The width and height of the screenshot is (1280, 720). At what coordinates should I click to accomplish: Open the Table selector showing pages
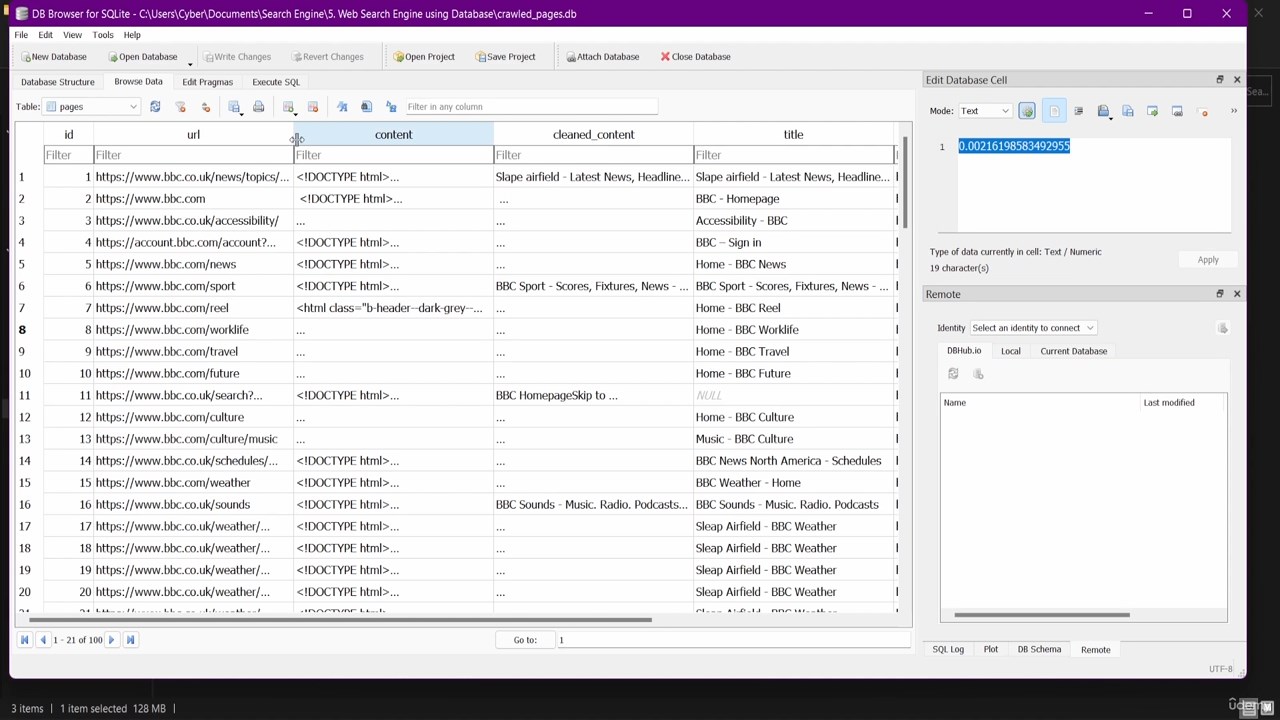pos(91,107)
